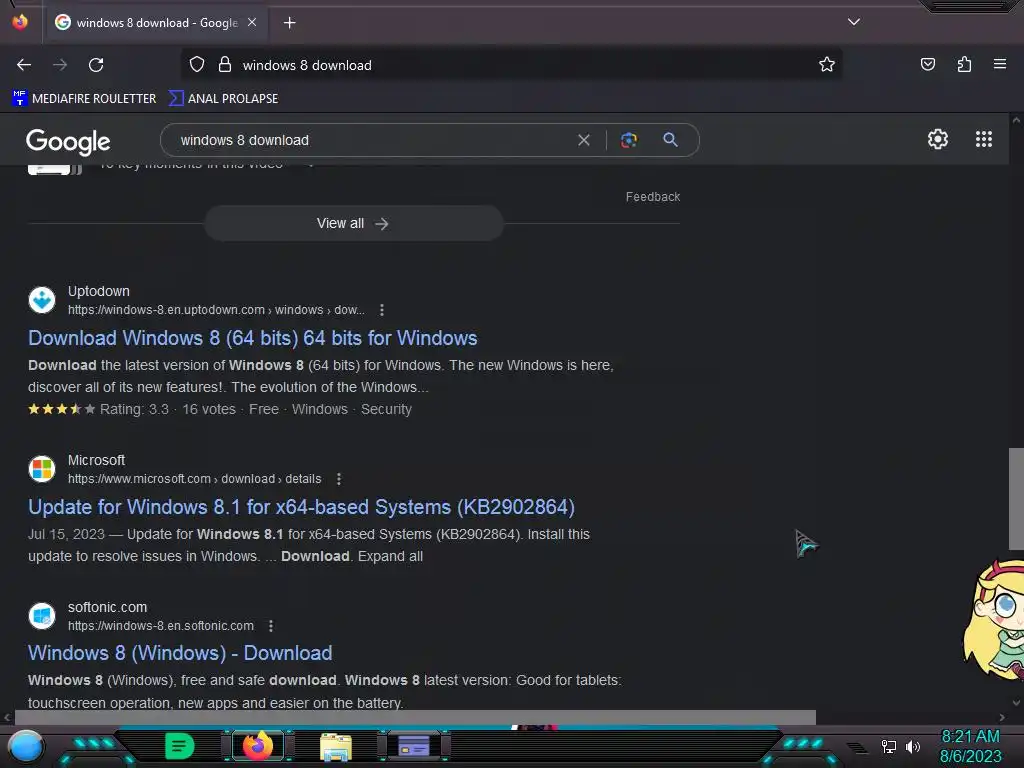Open the Microsoft result options menu
This screenshot has height=768, width=1024.
(339, 479)
